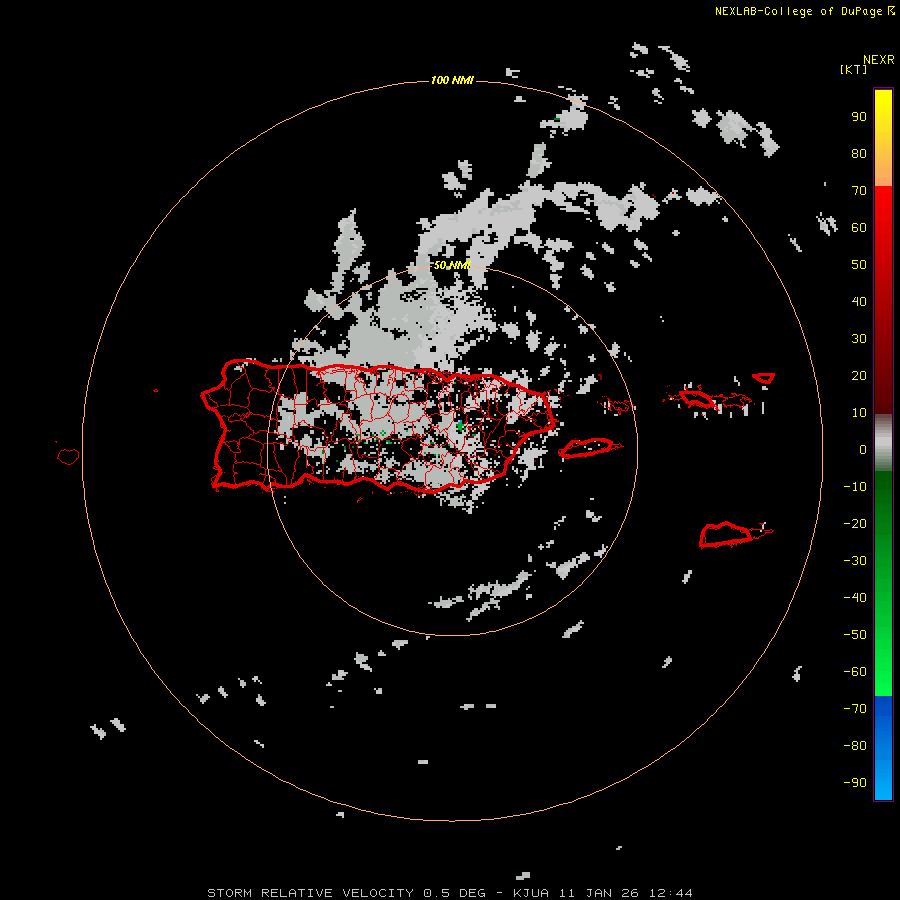Click the -20 value on the velocity scale
The image size is (900, 900).
(855, 524)
